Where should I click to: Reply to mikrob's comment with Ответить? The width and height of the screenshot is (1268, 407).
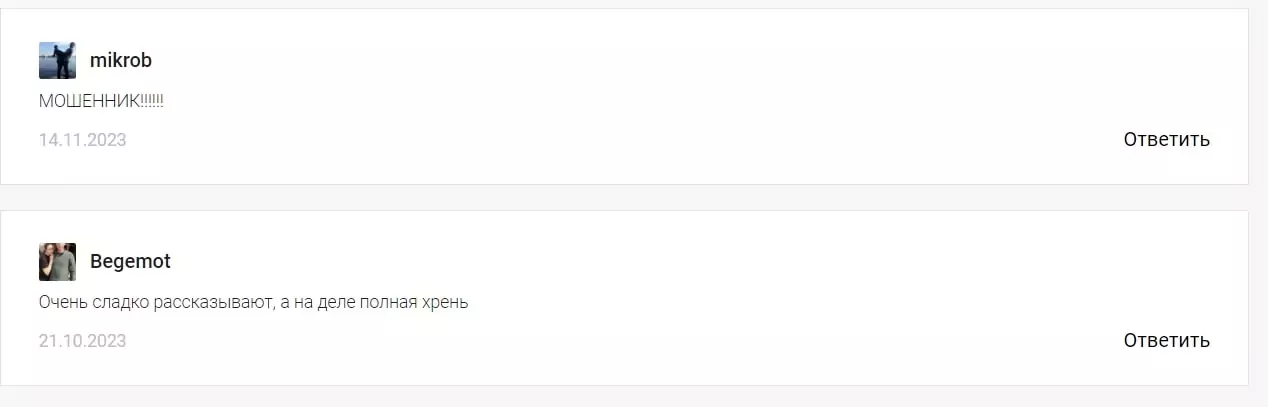(x=1166, y=139)
